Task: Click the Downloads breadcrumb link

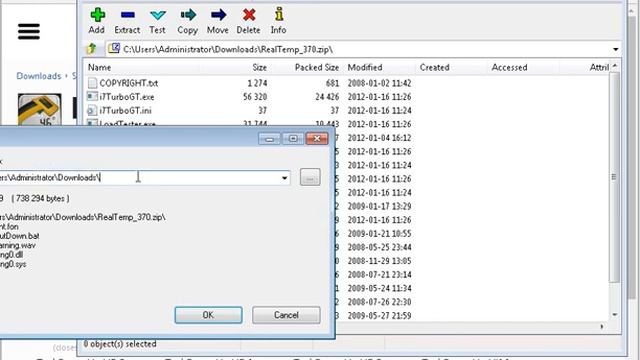Action: point(38,76)
